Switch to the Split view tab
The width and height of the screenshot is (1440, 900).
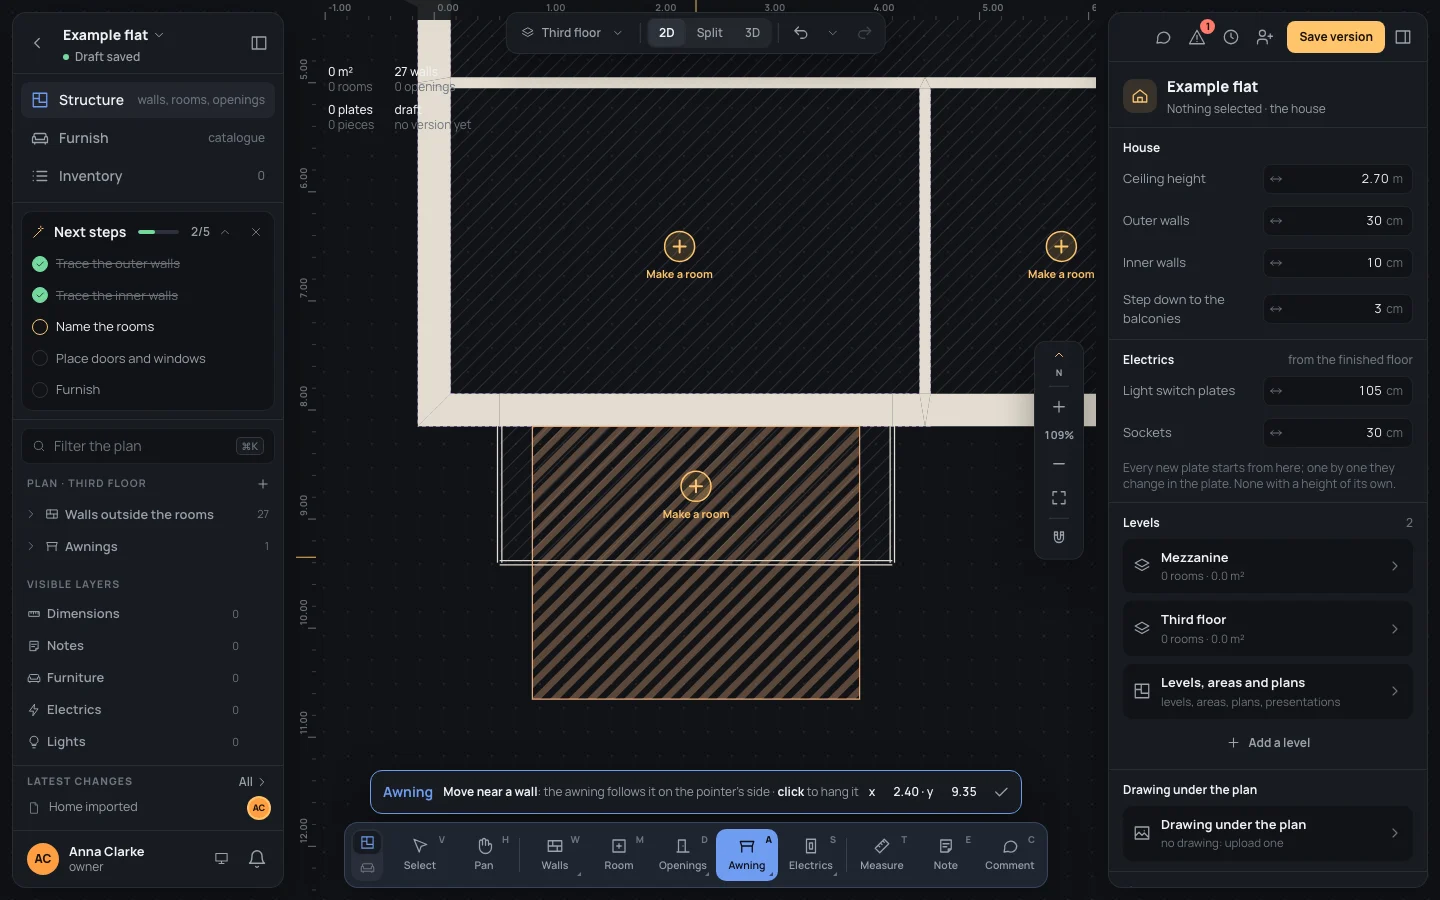[709, 33]
